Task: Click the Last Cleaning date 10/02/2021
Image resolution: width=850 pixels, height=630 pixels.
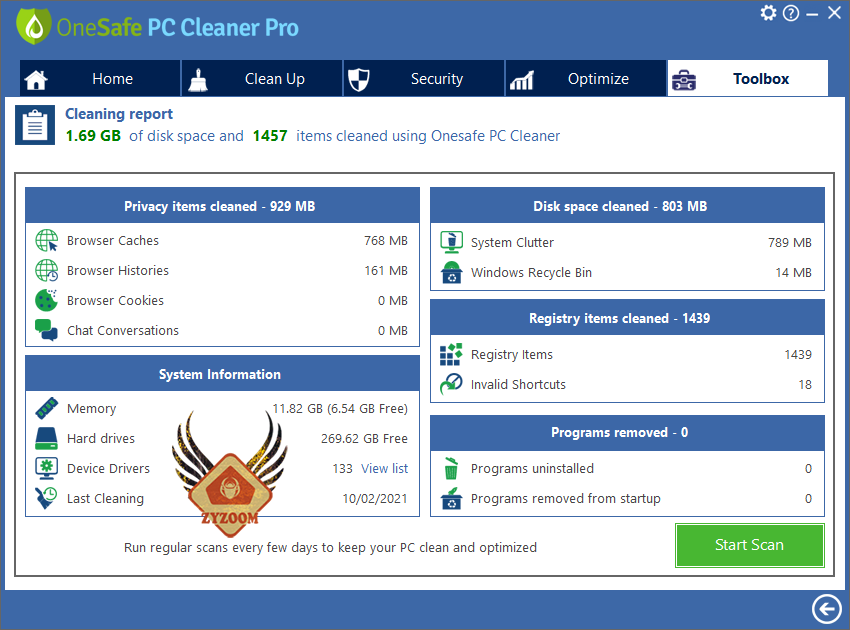Action: pyautogui.click(x=375, y=498)
